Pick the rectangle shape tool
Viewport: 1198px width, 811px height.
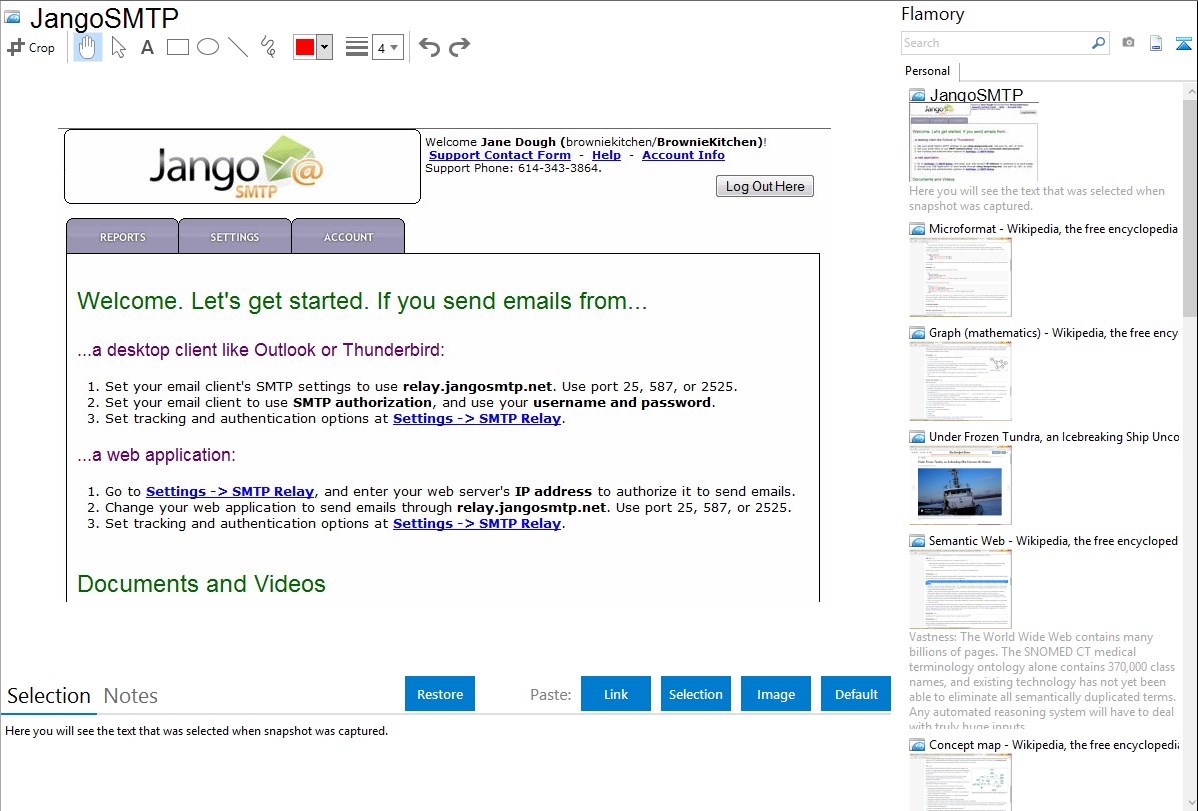point(178,47)
